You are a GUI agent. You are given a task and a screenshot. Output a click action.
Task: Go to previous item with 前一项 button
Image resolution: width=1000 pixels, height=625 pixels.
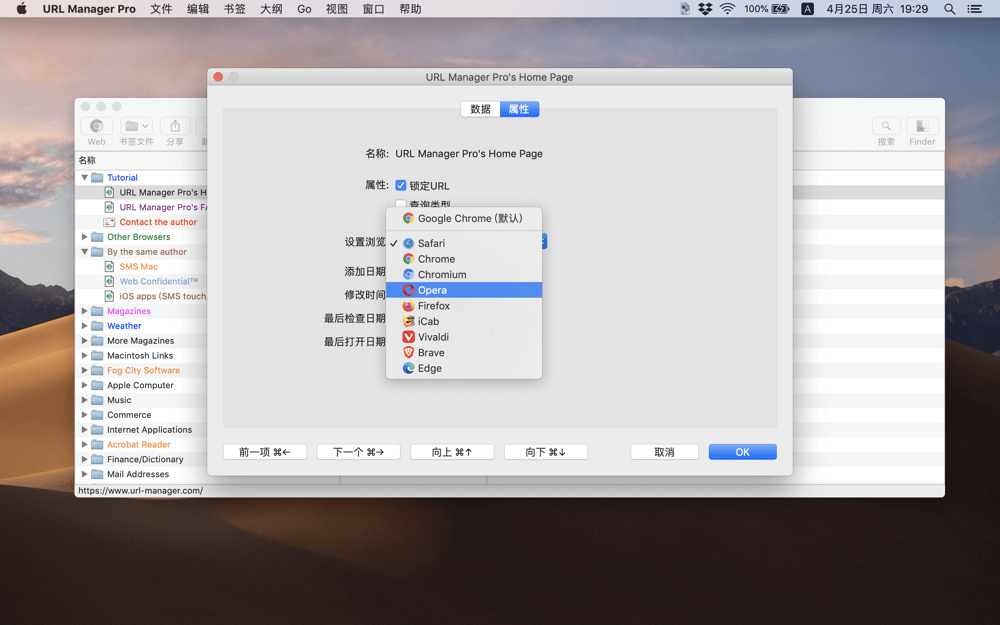265,452
